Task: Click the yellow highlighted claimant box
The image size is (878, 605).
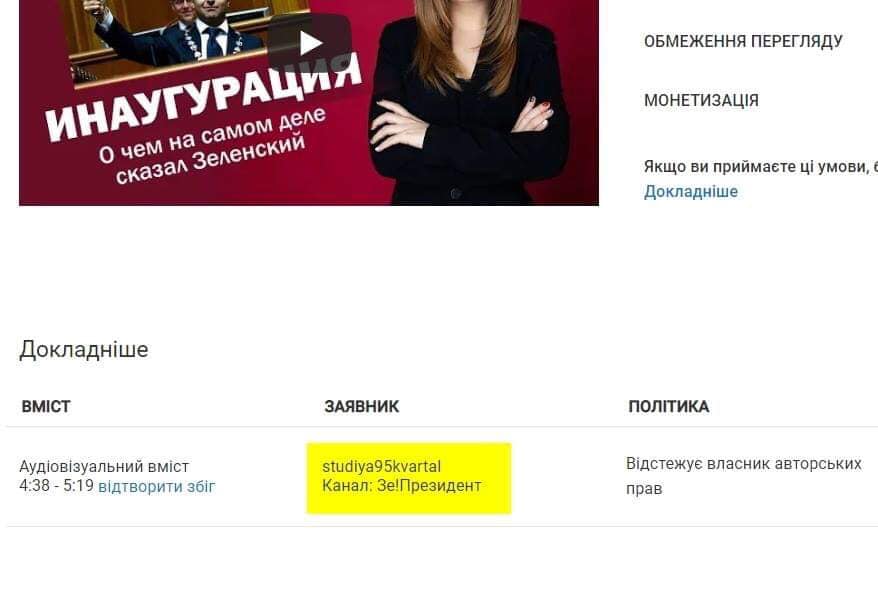Action: click(409, 478)
